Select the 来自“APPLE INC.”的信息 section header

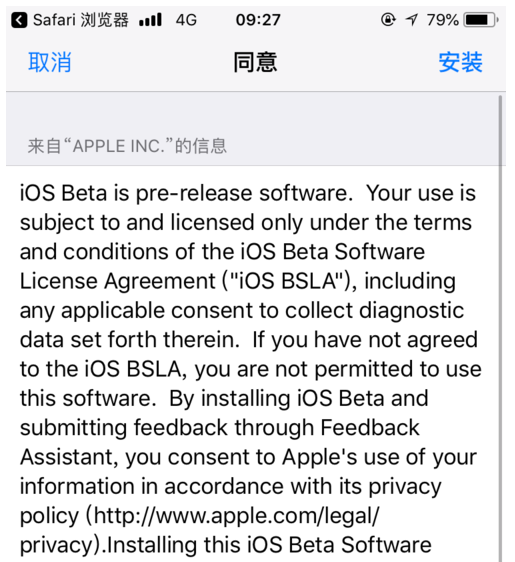pyautogui.click(x=127, y=146)
